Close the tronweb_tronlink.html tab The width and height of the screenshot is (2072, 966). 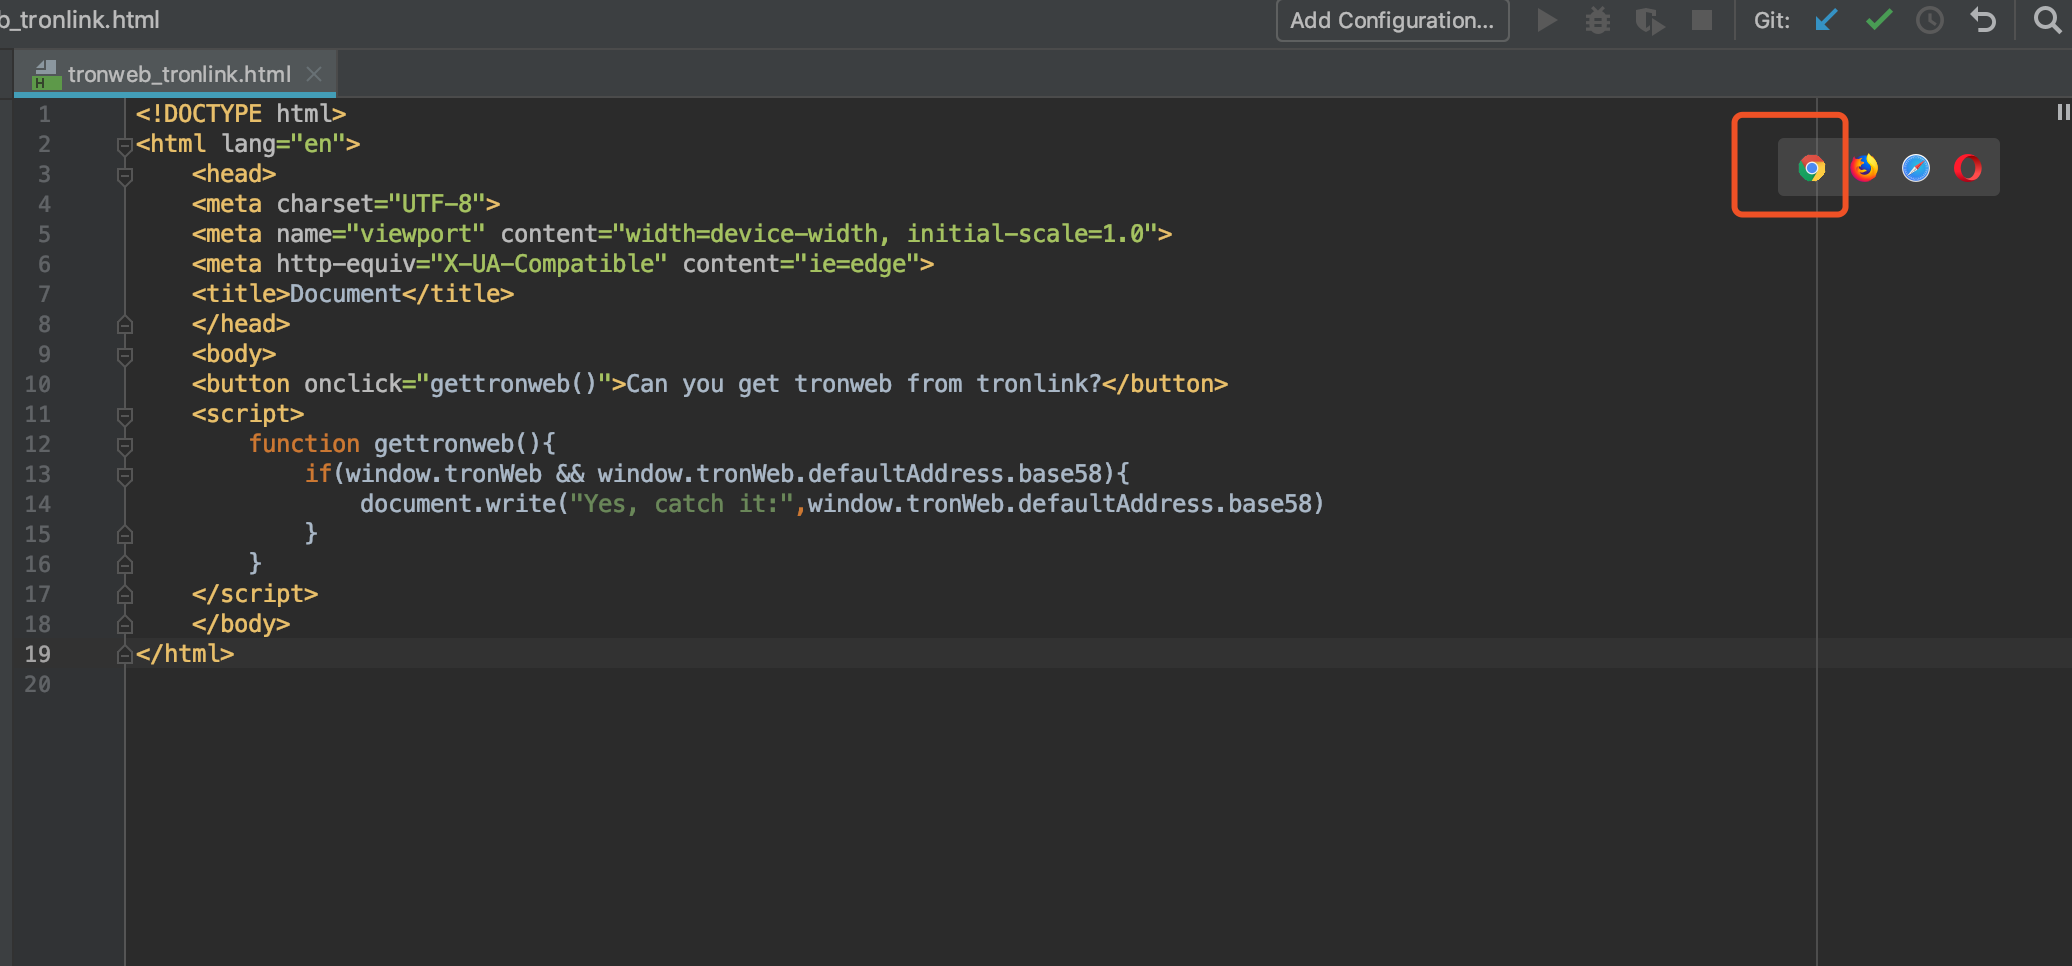coord(314,74)
